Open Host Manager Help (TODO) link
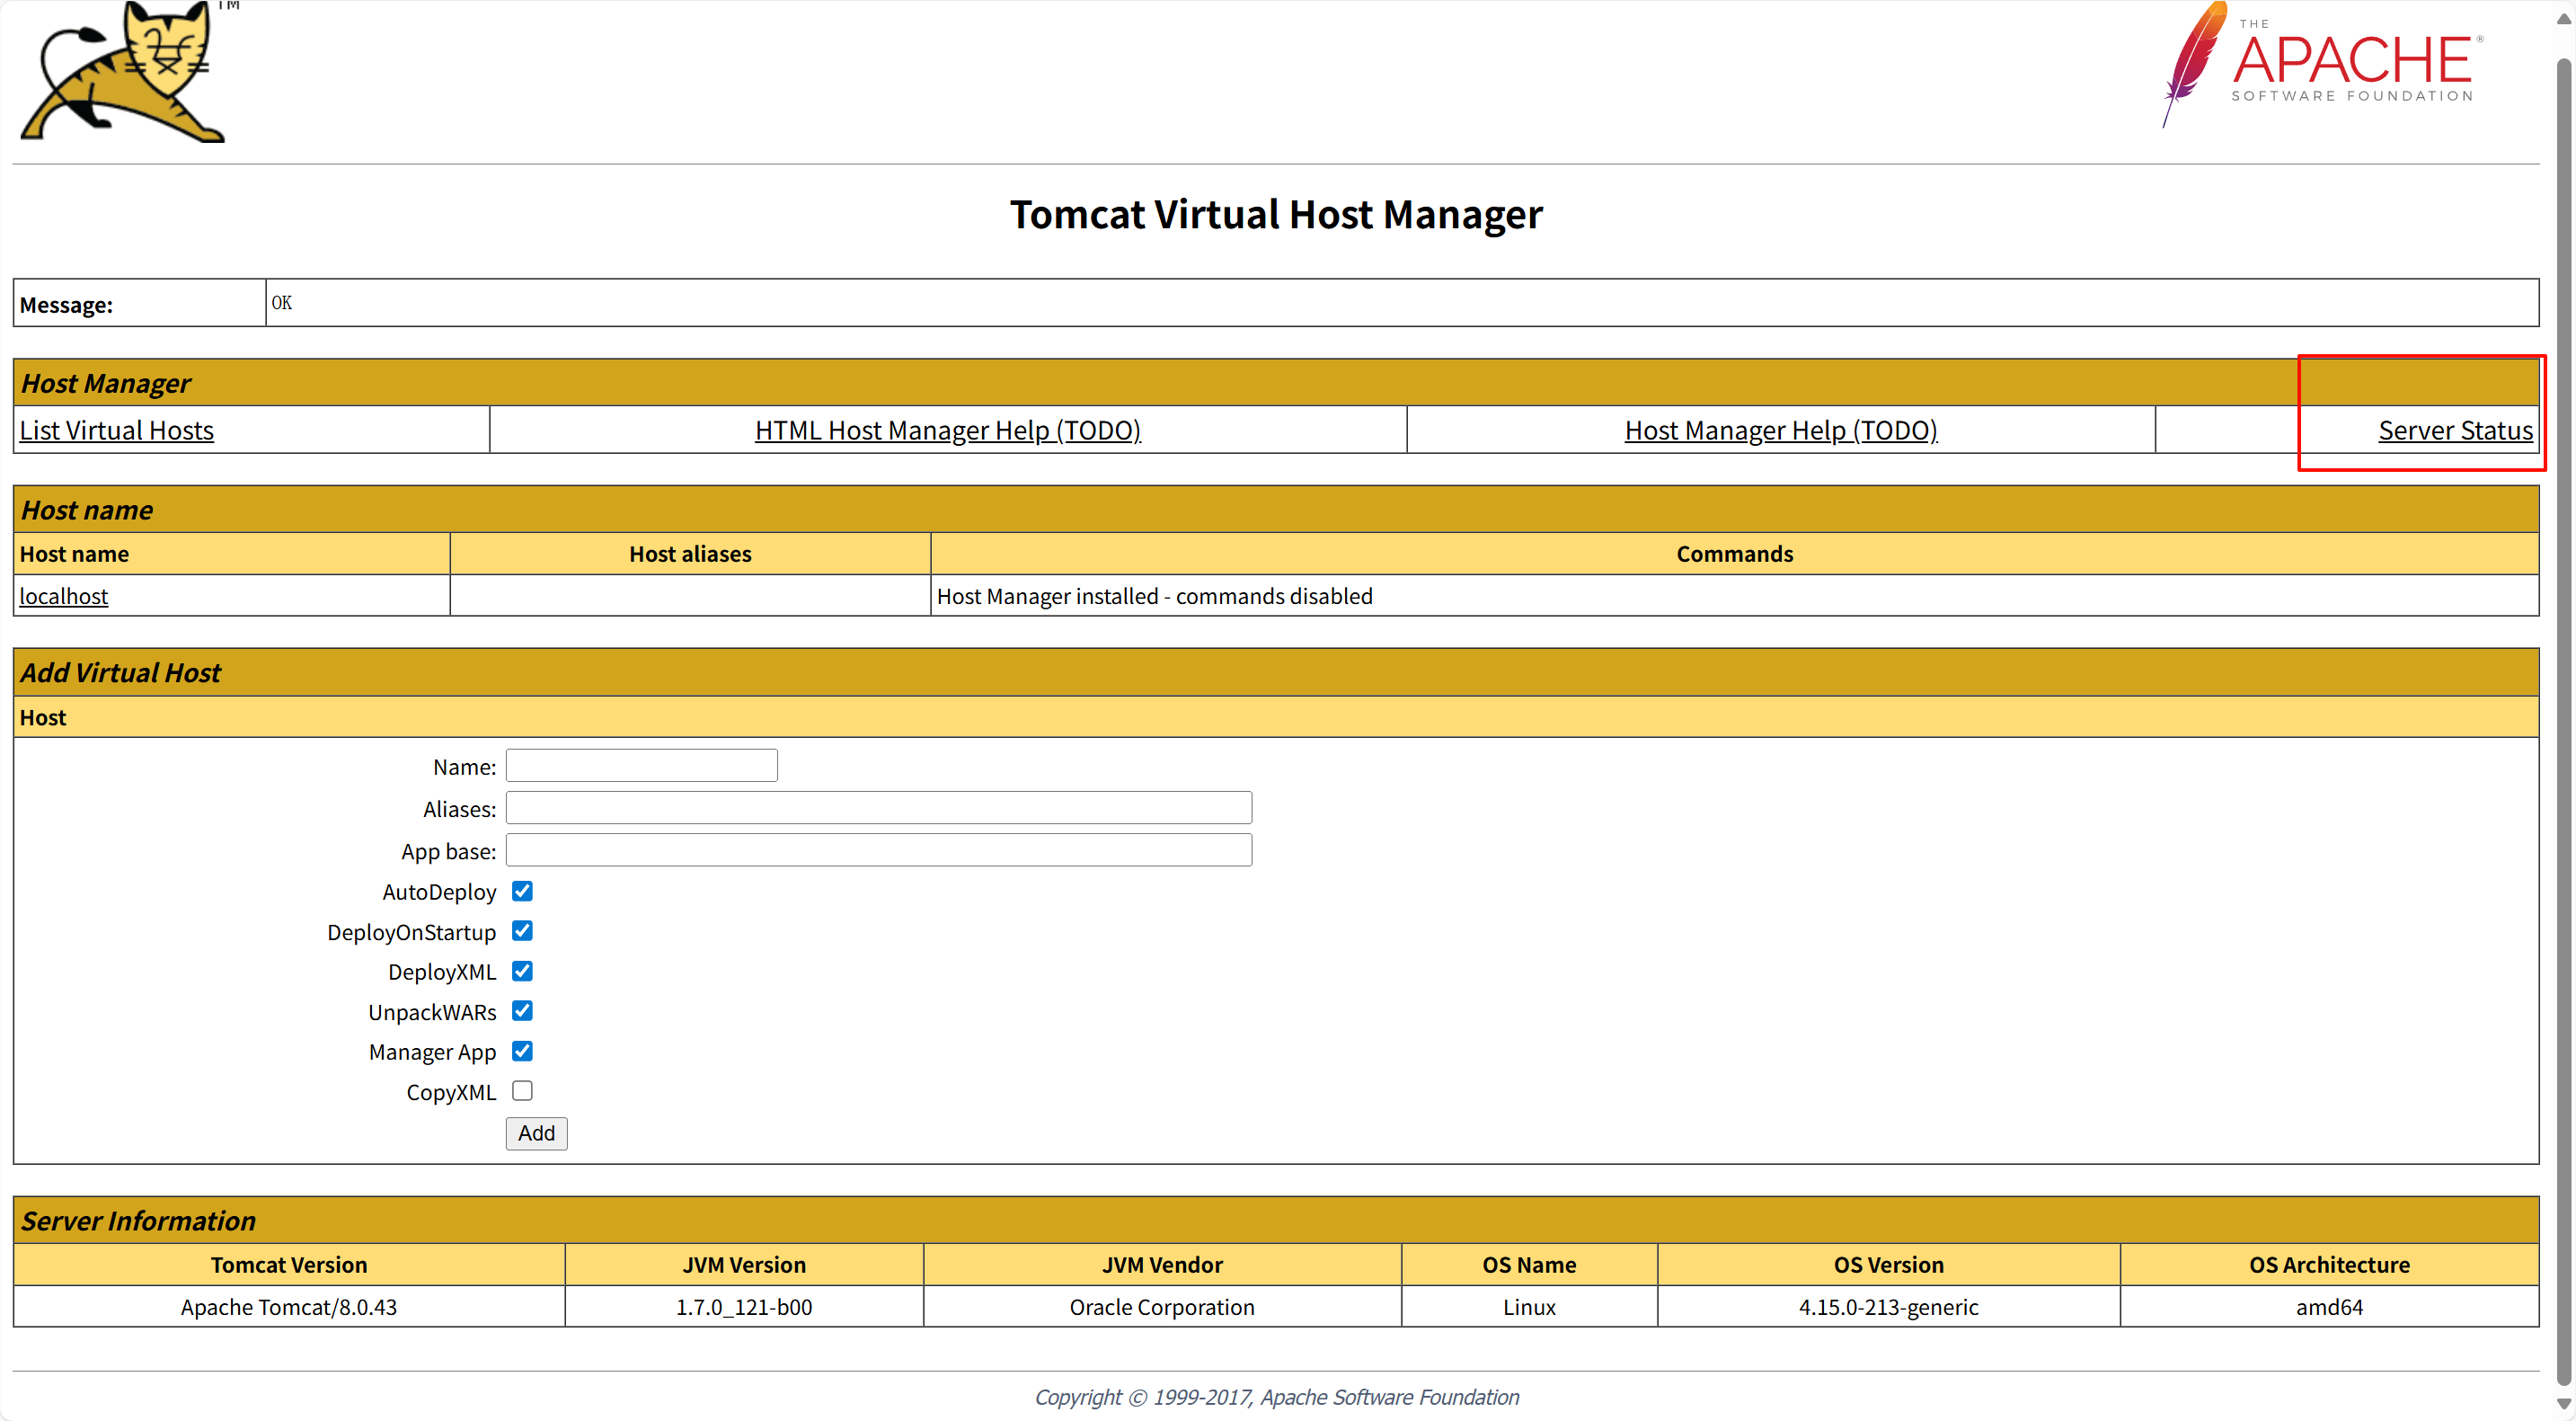Image resolution: width=2576 pixels, height=1421 pixels. pyautogui.click(x=1780, y=430)
